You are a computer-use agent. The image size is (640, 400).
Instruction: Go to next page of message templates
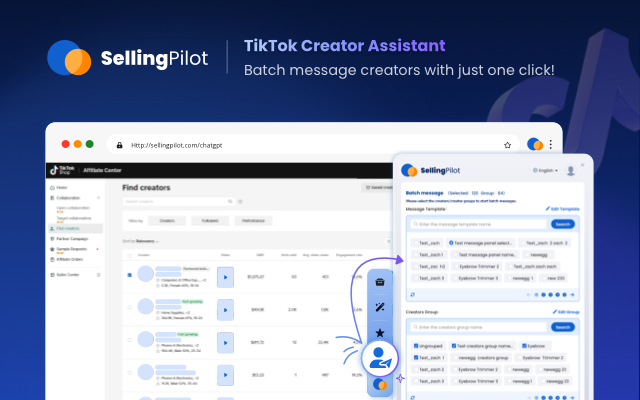coord(572,295)
